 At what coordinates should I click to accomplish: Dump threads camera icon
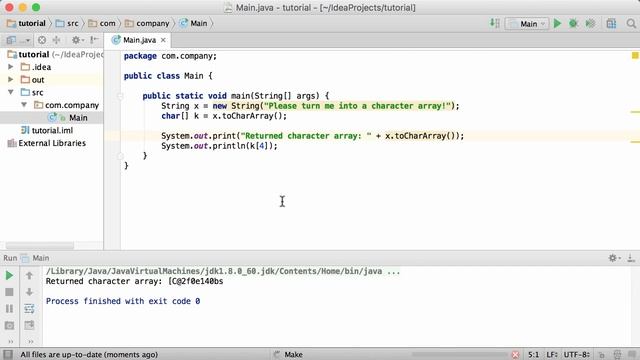(x=9, y=325)
